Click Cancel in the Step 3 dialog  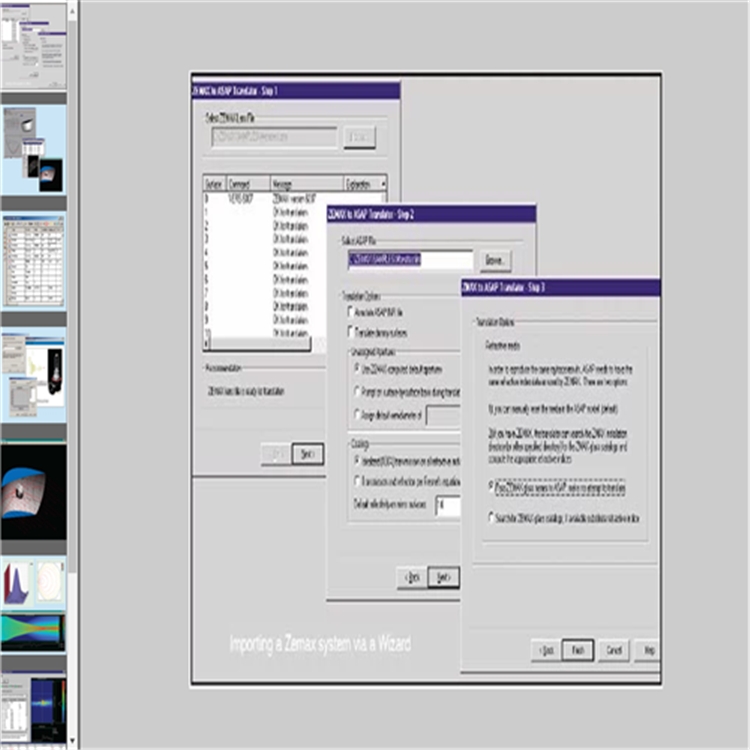614,650
